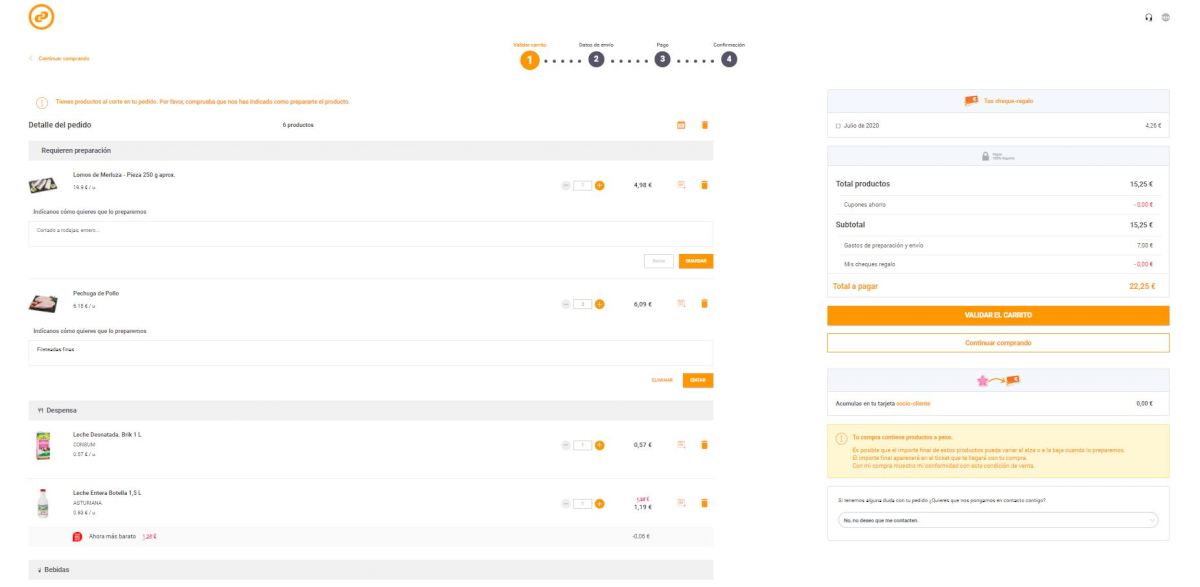This screenshot has width=1200, height=587.
Task: Go back via Continuar comprando arrow link
Action: pos(60,58)
